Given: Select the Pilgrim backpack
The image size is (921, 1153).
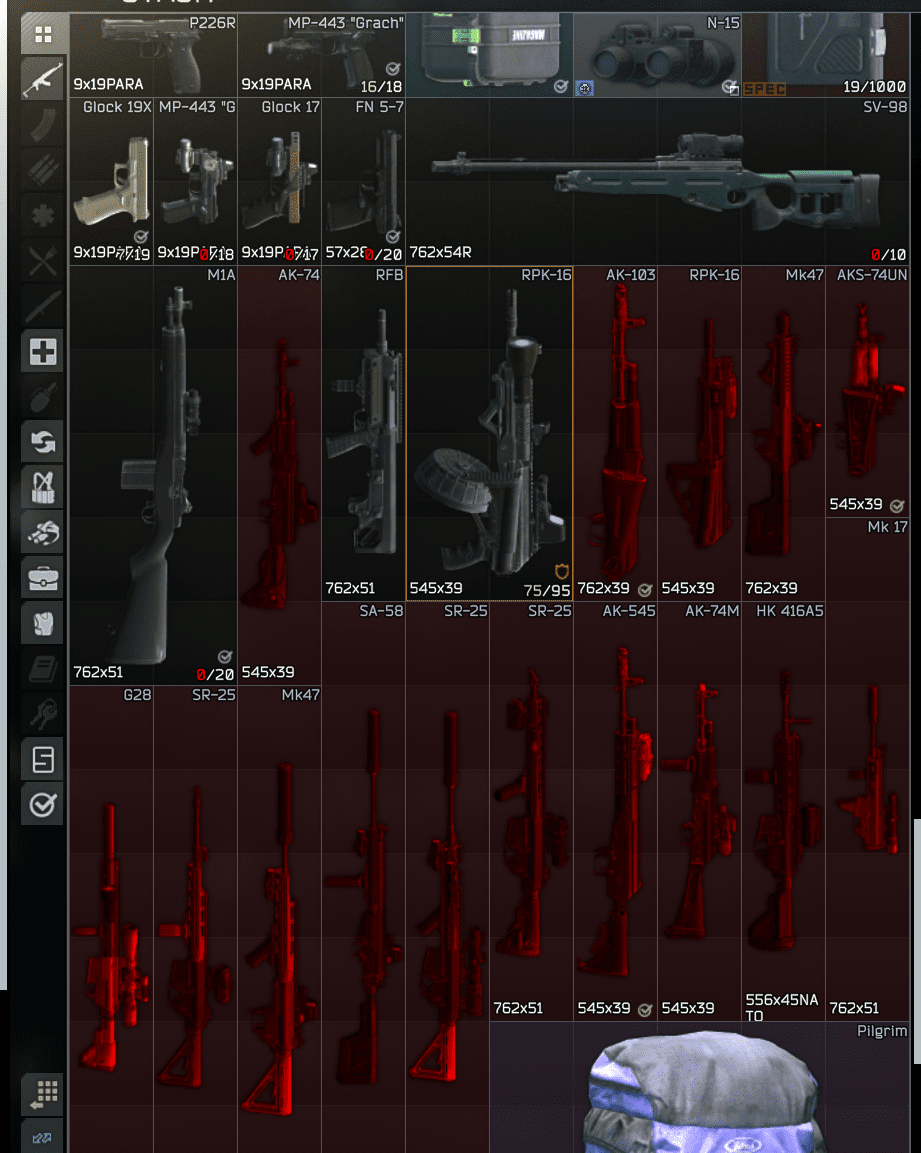Looking at the screenshot, I should coord(700,1088).
